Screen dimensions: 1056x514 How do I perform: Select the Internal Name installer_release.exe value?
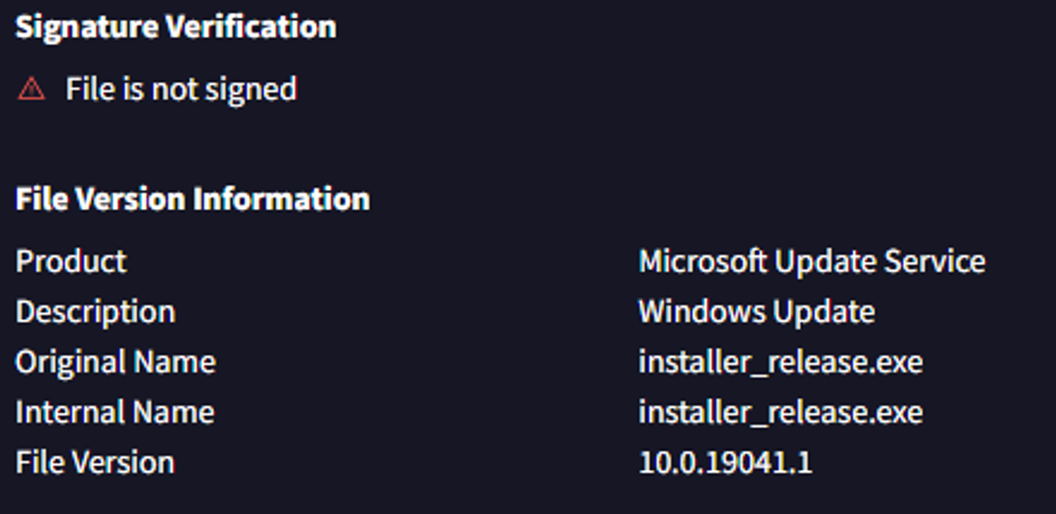click(x=780, y=412)
